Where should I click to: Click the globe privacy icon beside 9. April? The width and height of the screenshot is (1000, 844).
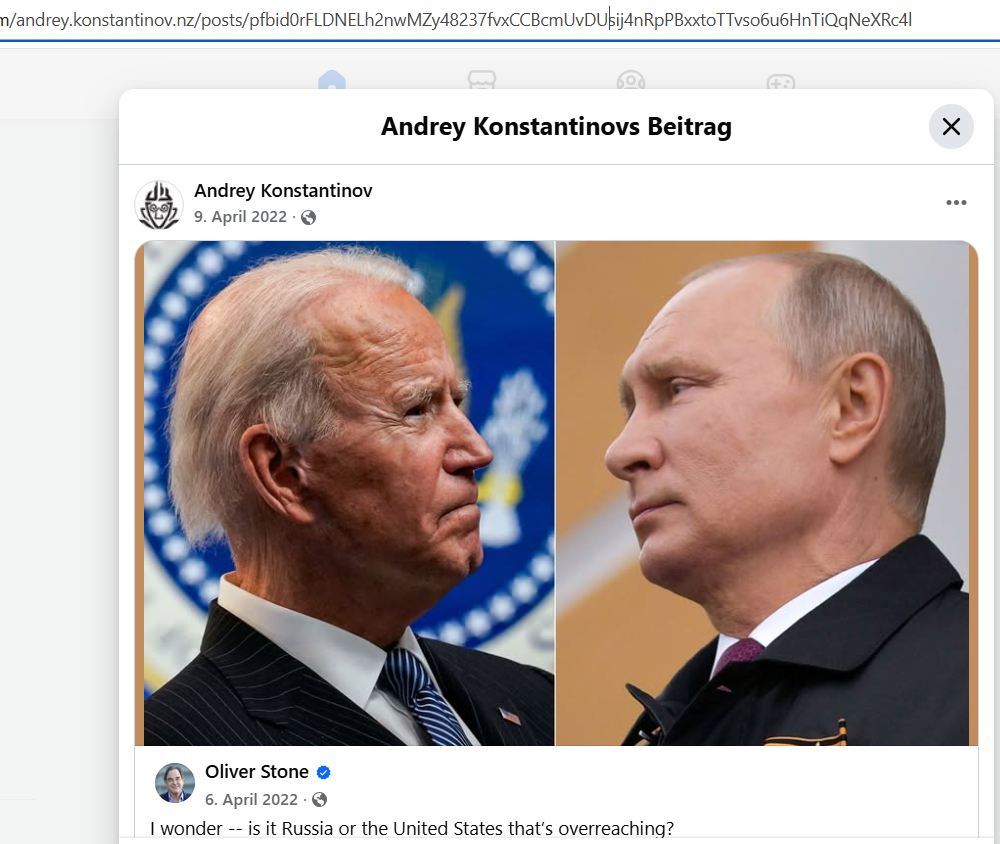[x=309, y=218]
